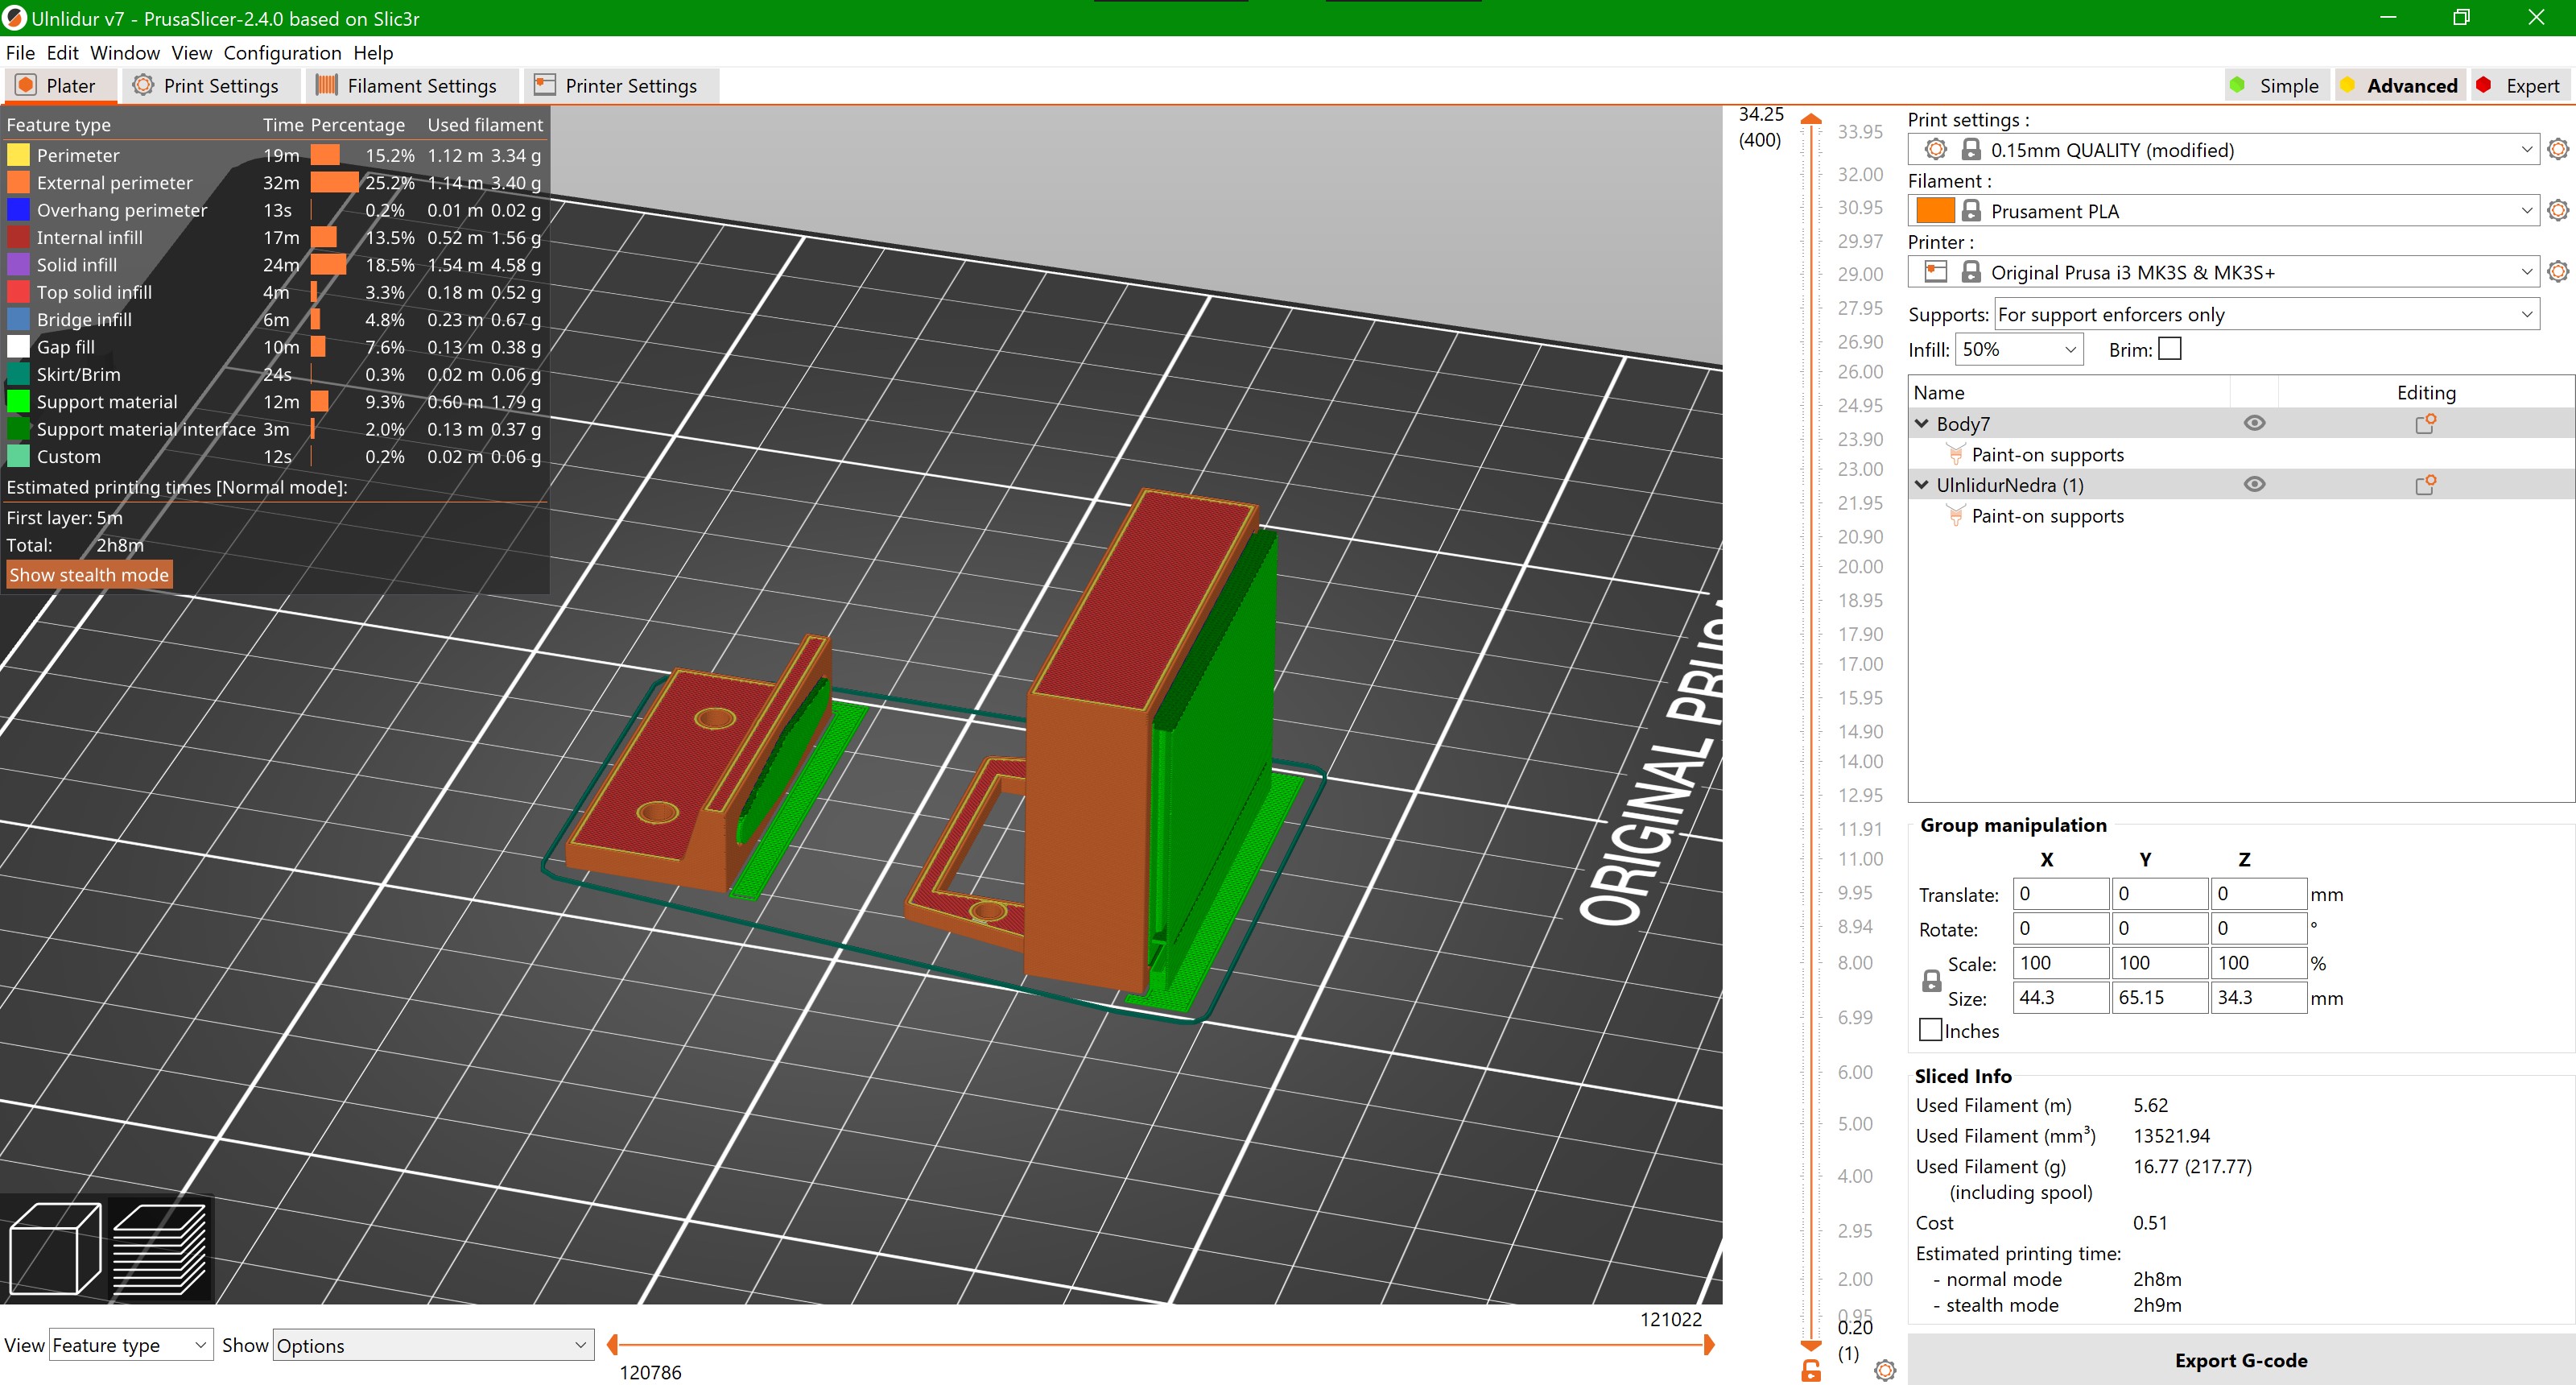The image size is (2576, 1385).
Task: Open the Help menu
Action: point(373,52)
